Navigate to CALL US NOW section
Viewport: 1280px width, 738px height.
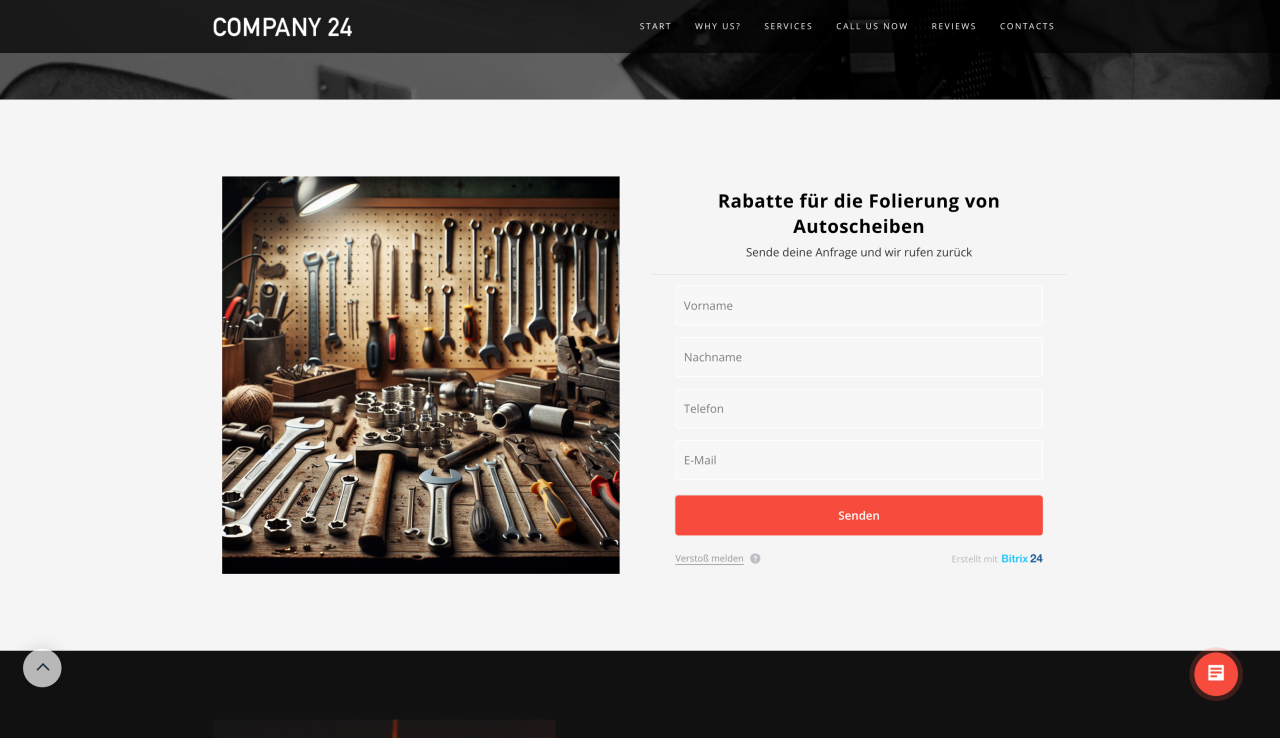pyautogui.click(x=872, y=26)
